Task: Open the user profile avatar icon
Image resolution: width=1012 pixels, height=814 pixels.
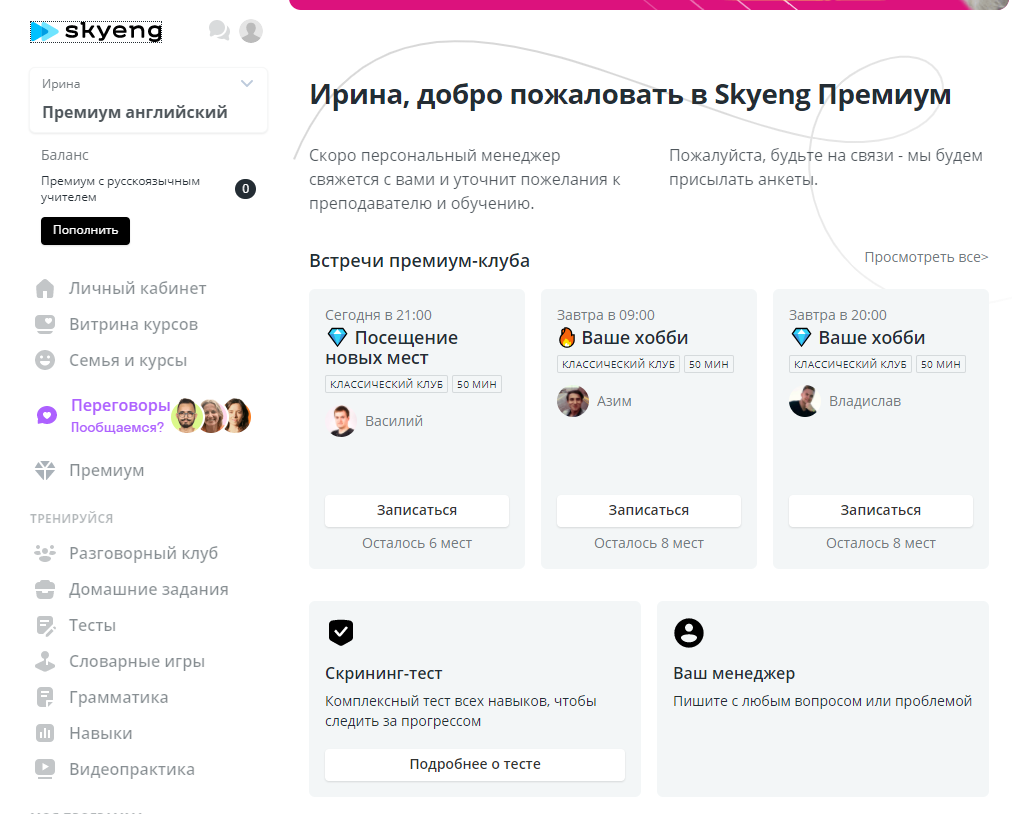Action: click(x=251, y=30)
